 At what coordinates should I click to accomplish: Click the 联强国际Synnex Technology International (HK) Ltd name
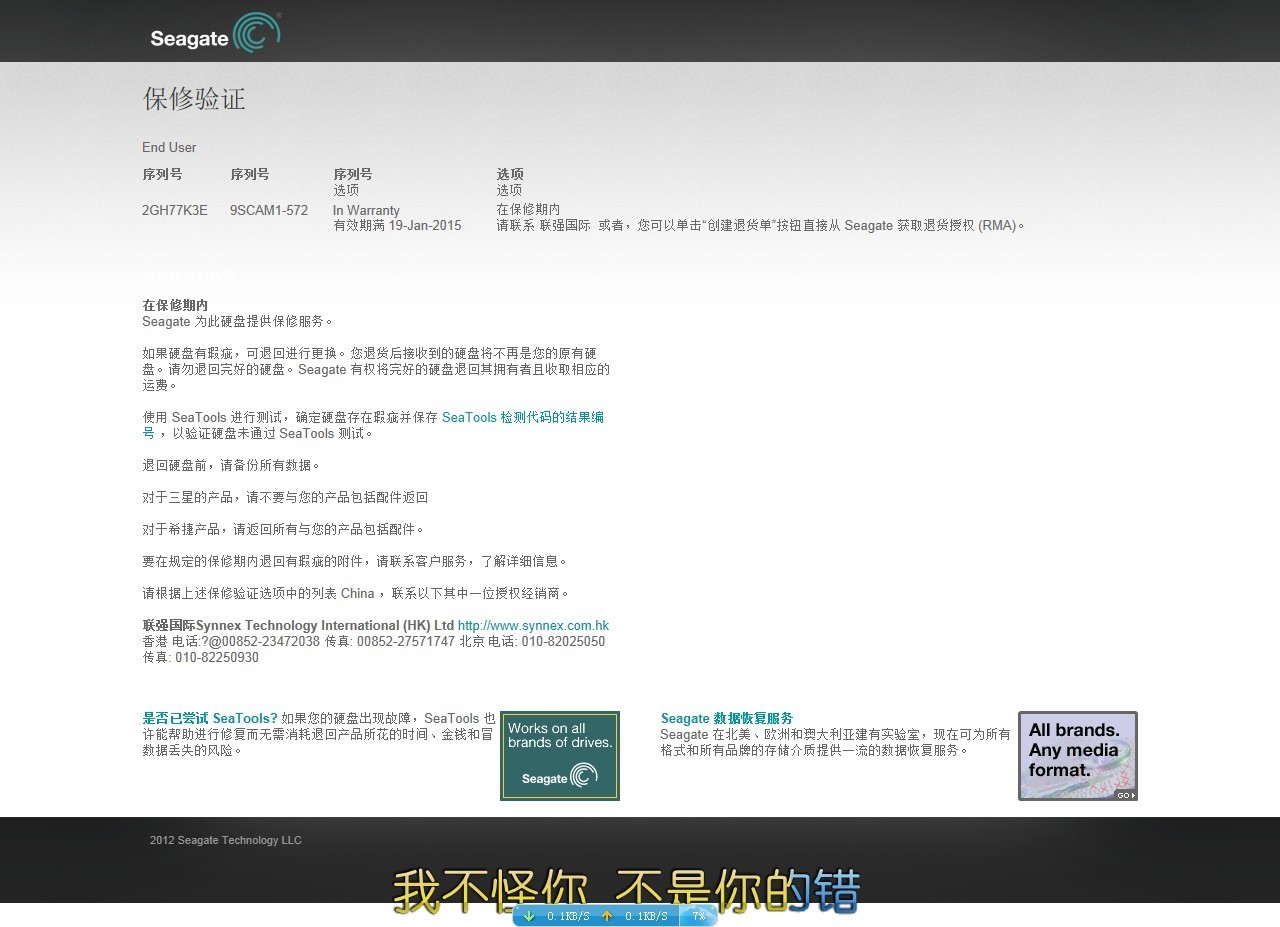298,625
